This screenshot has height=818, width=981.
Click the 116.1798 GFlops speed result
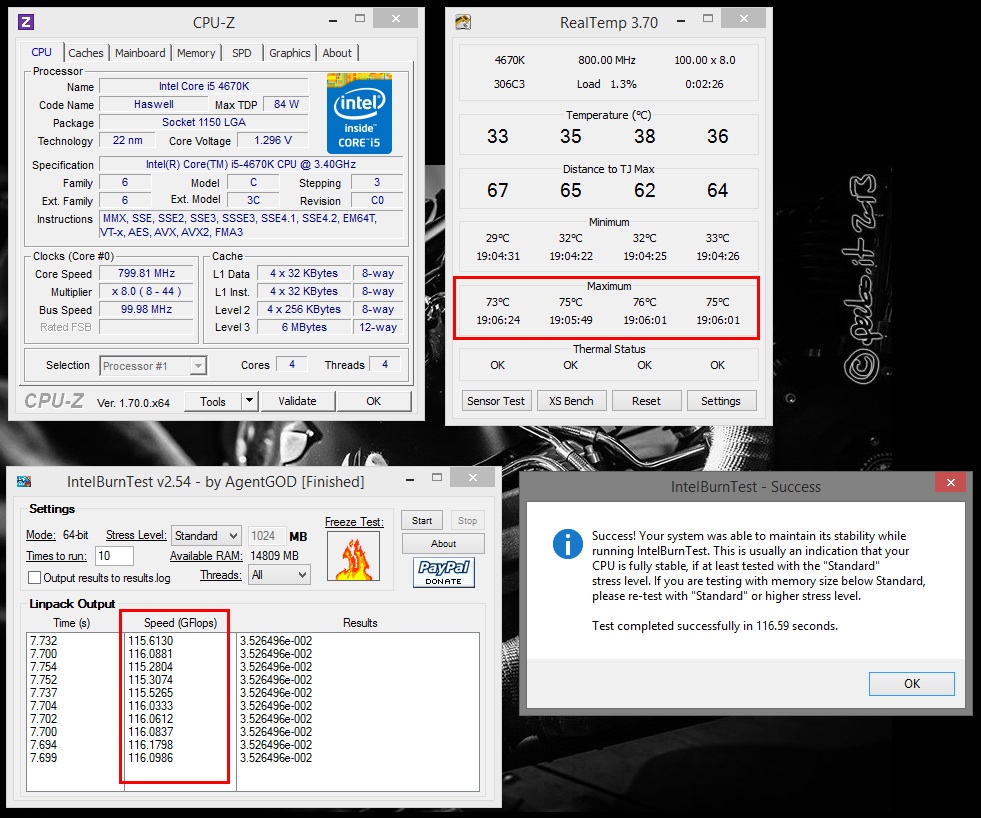151,745
